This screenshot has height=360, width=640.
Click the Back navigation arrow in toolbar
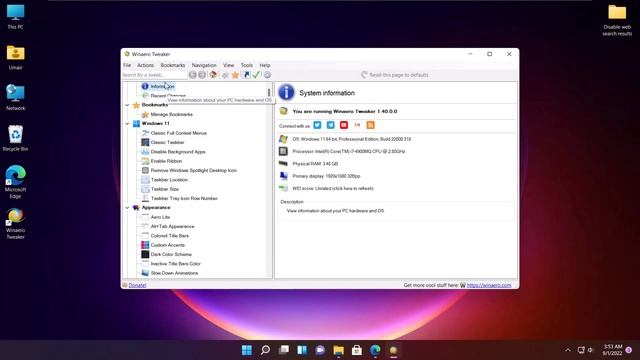click(193, 75)
